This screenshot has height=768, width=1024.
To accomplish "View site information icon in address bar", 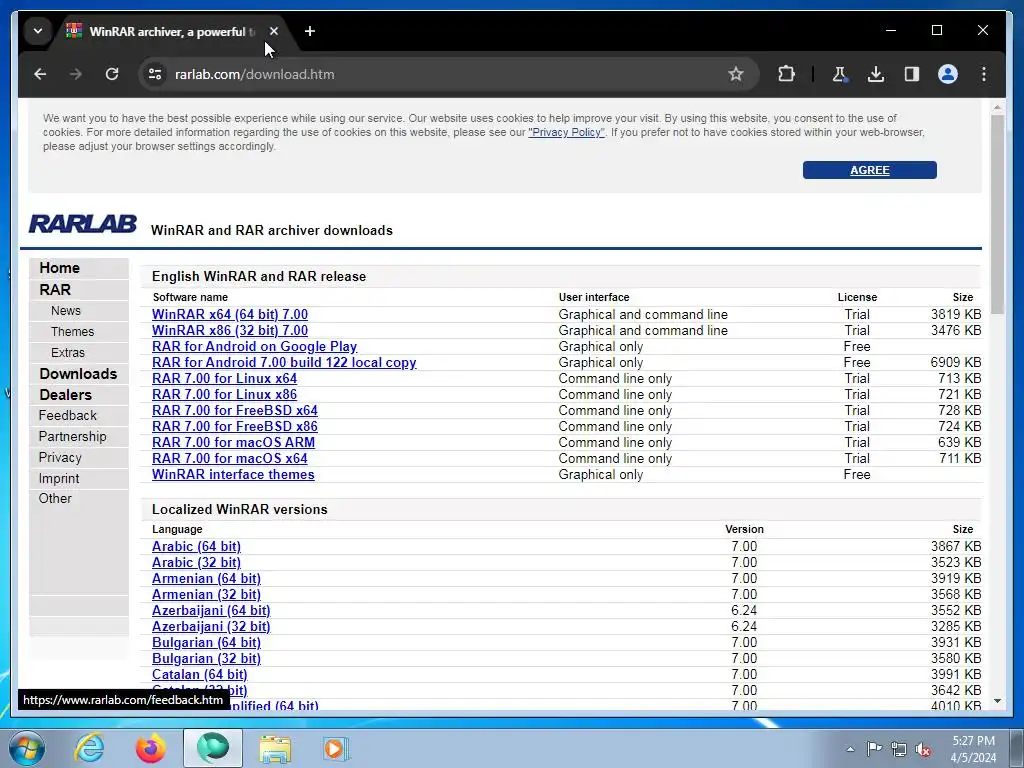I will click(x=155, y=74).
